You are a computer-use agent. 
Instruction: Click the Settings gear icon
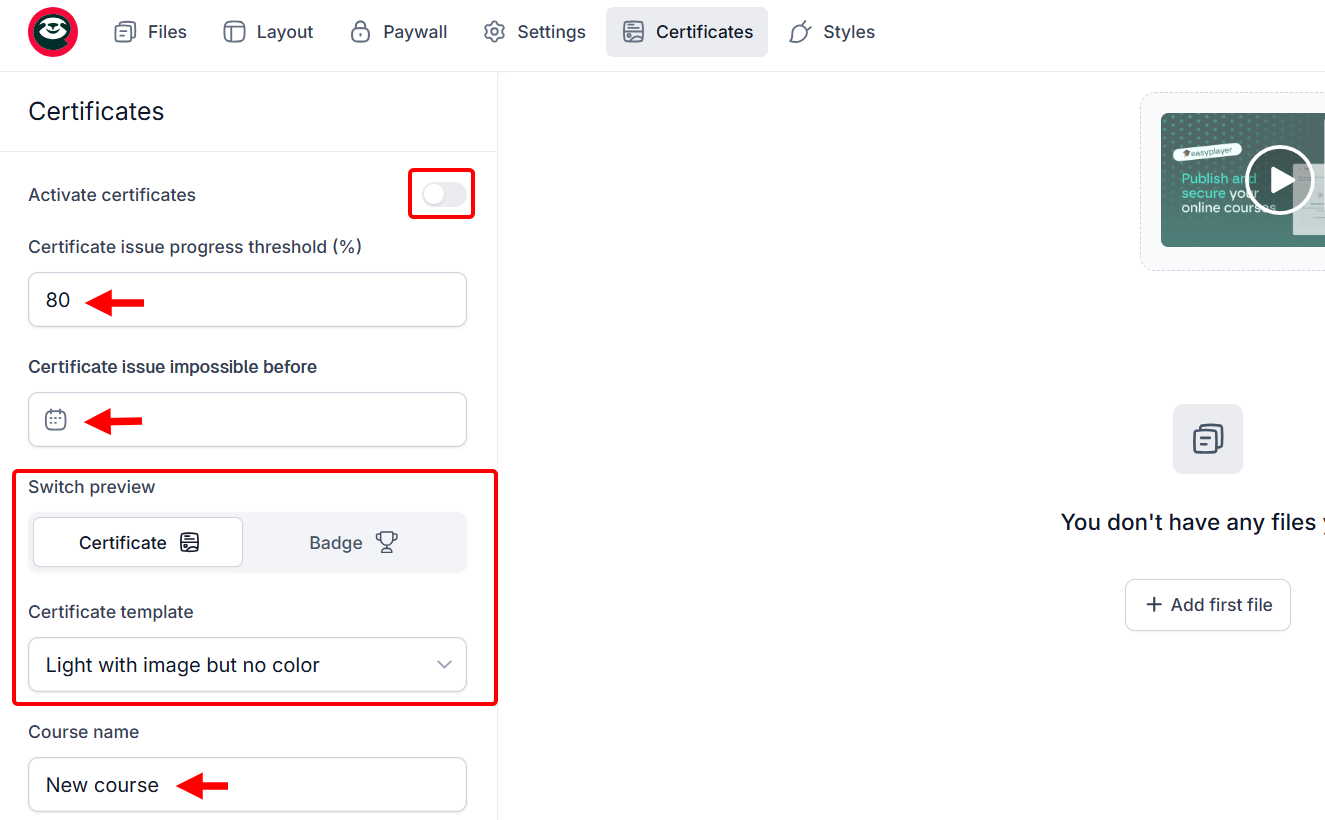494,31
